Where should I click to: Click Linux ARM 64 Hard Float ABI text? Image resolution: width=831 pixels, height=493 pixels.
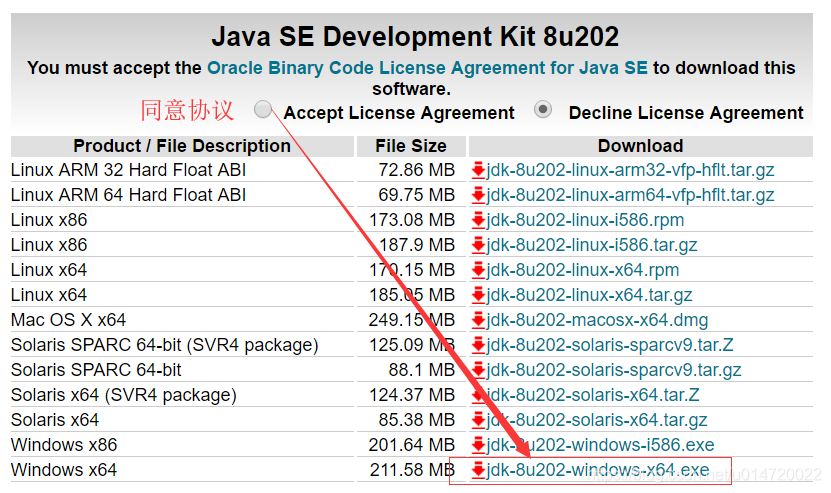pyautogui.click(x=128, y=195)
